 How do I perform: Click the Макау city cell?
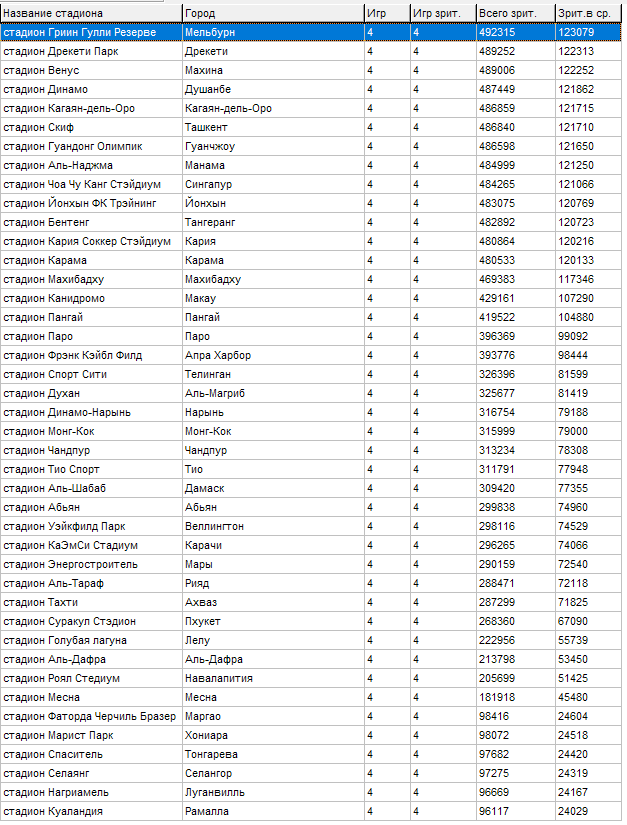point(200,298)
